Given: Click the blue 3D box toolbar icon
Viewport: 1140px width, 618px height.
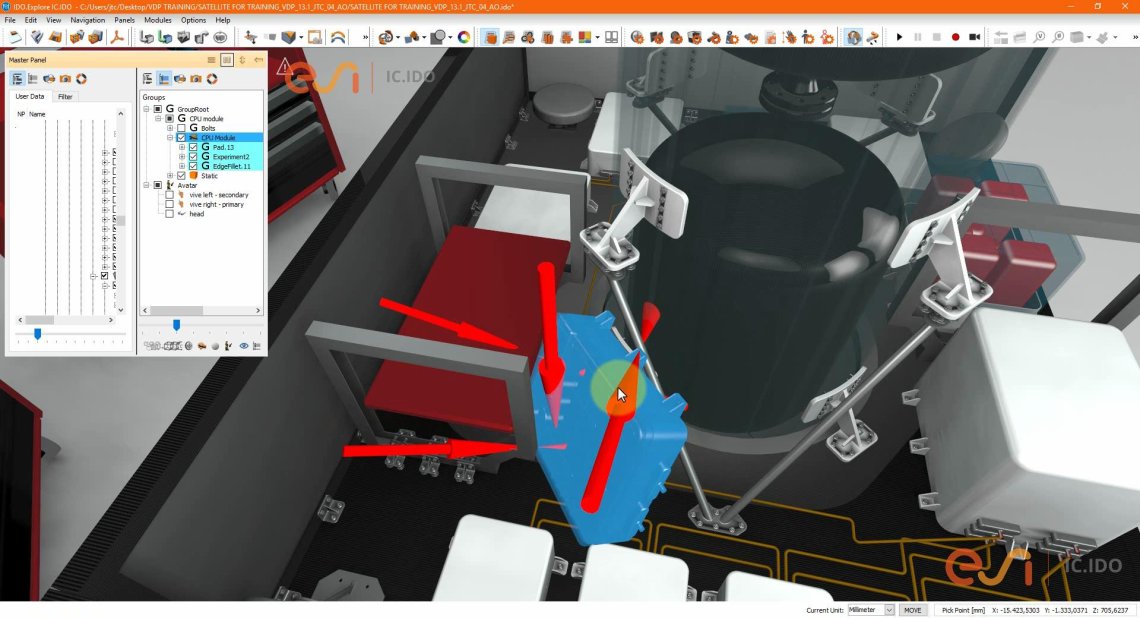Looking at the screenshot, I should coord(289,37).
